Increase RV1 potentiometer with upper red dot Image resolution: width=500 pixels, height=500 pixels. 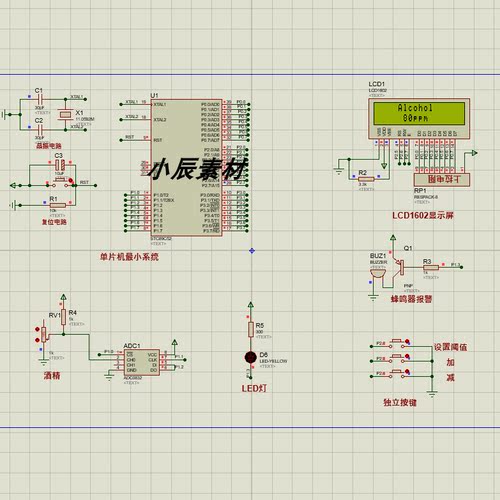tap(37, 329)
